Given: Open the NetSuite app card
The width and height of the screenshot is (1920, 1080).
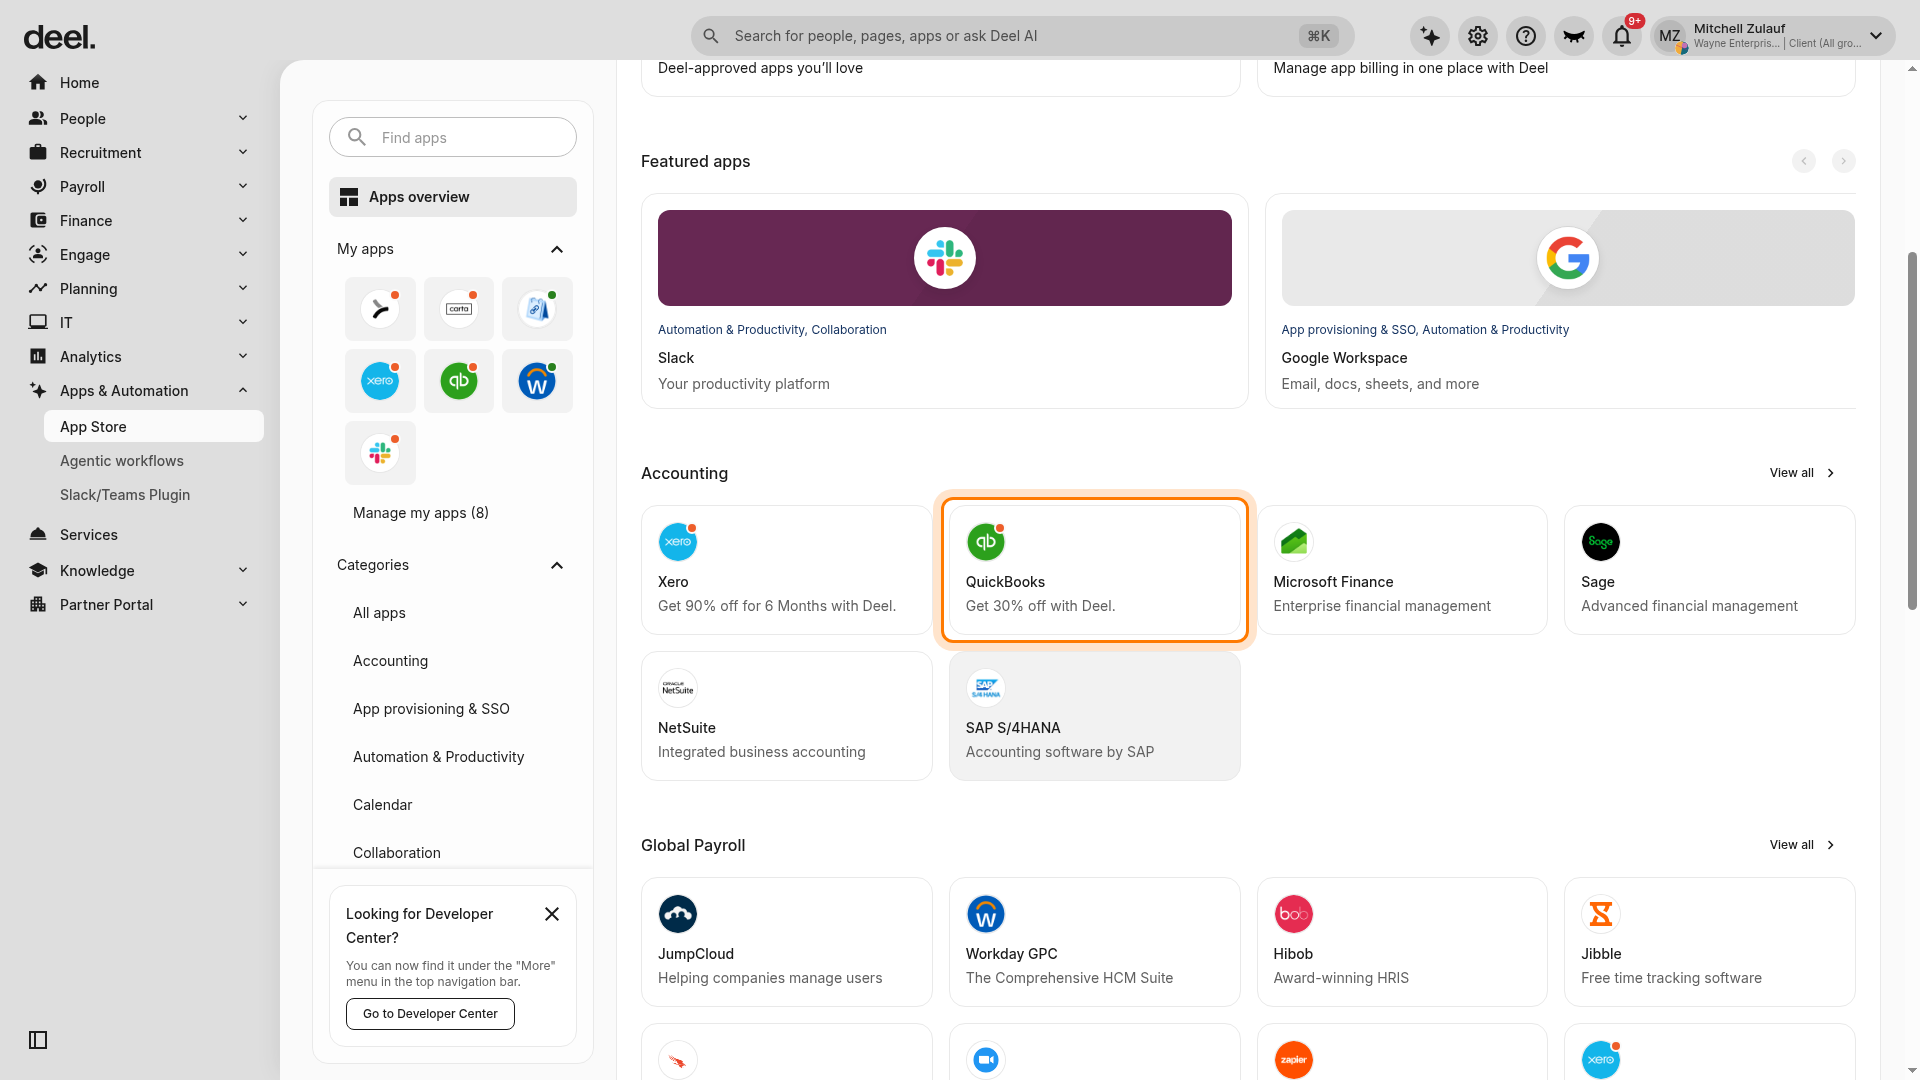Looking at the screenshot, I should (786, 716).
